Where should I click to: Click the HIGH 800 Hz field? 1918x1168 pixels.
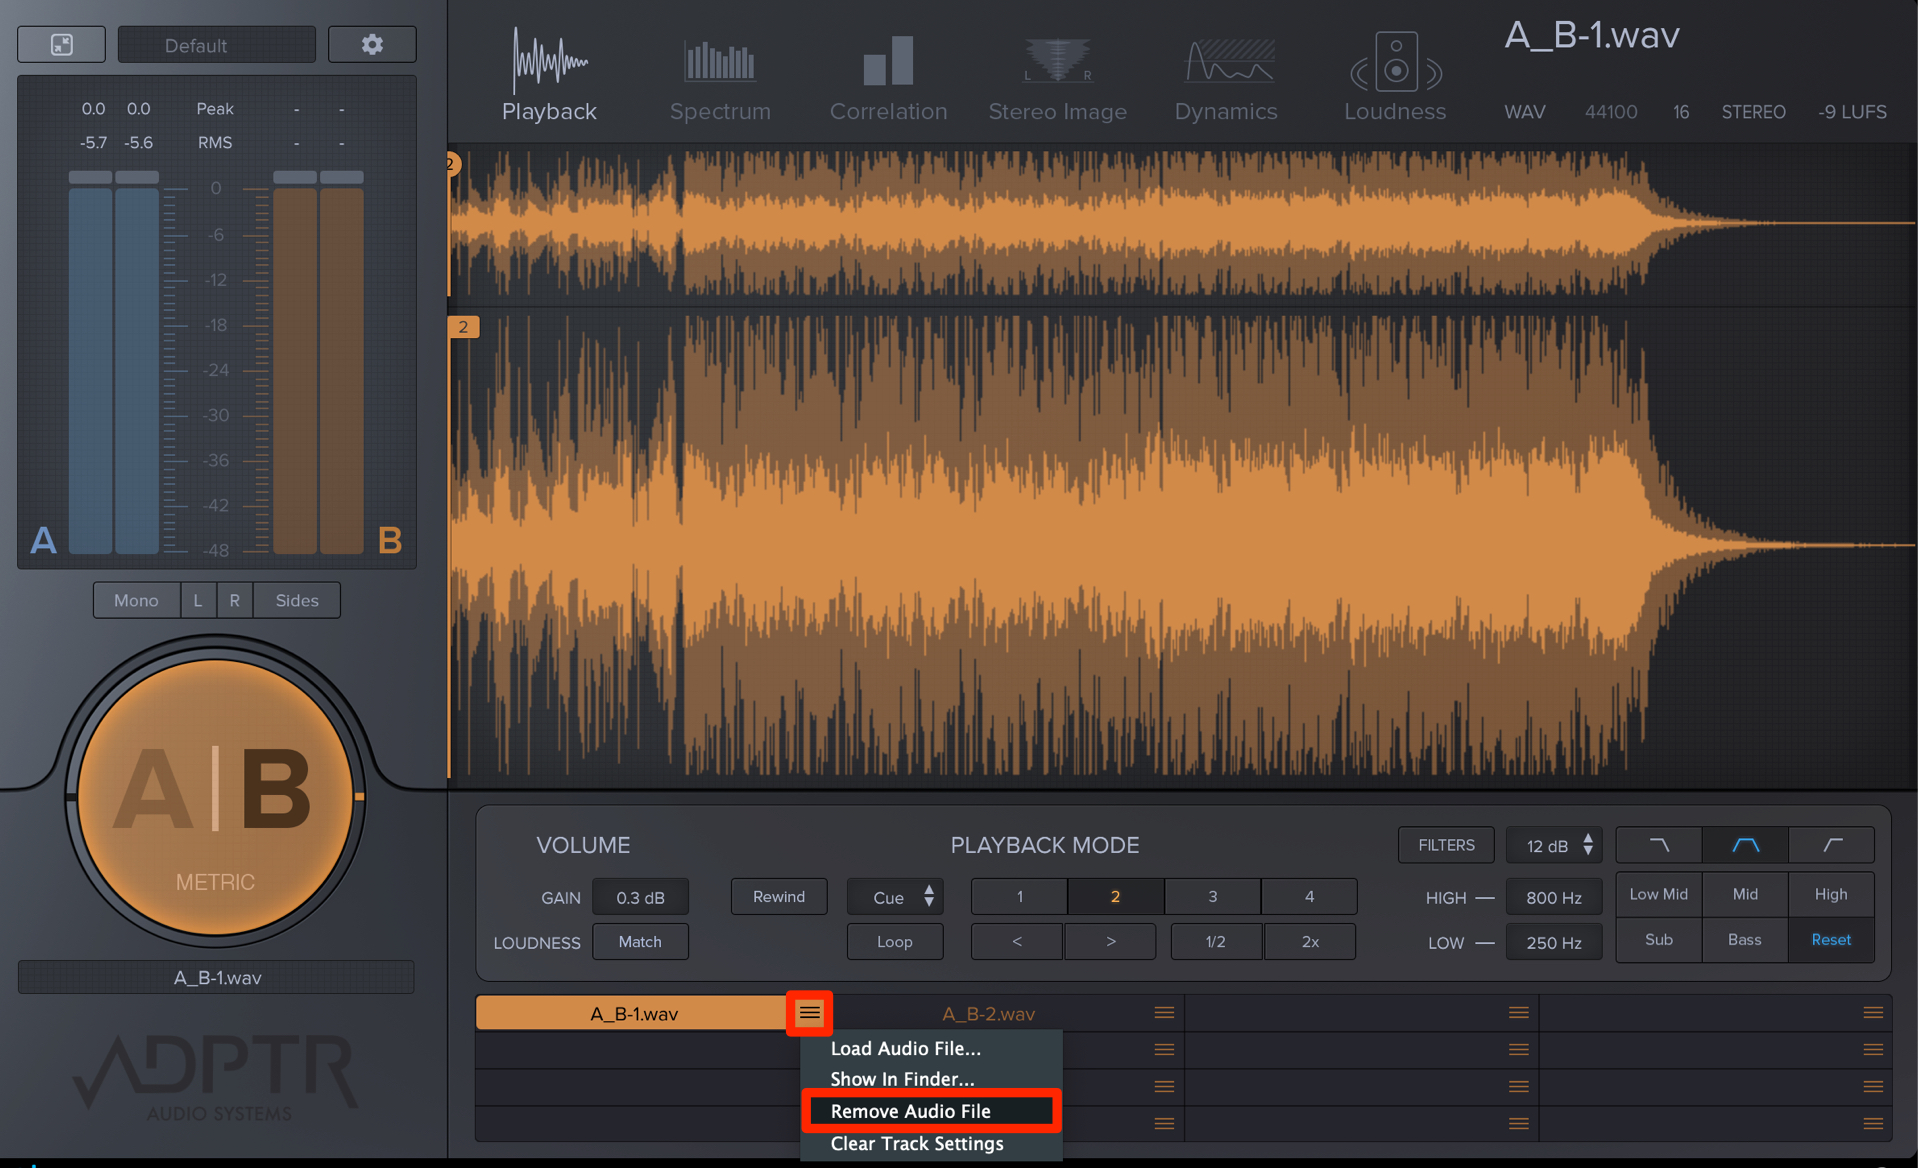(1554, 898)
